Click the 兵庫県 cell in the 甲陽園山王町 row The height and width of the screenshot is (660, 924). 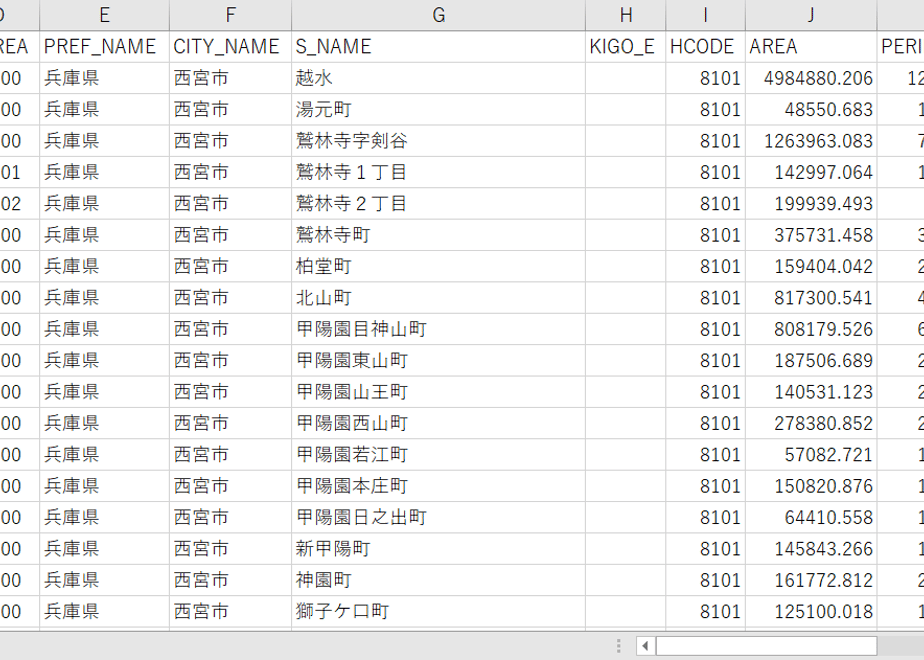104,392
